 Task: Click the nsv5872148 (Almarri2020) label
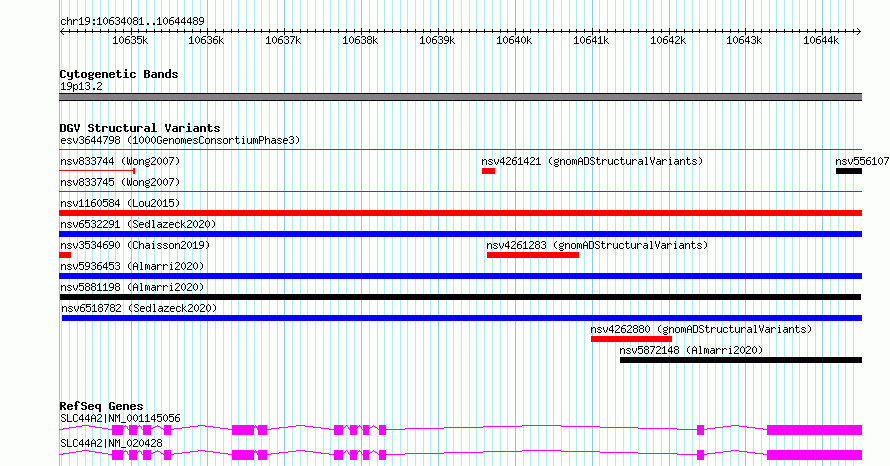[x=691, y=350]
